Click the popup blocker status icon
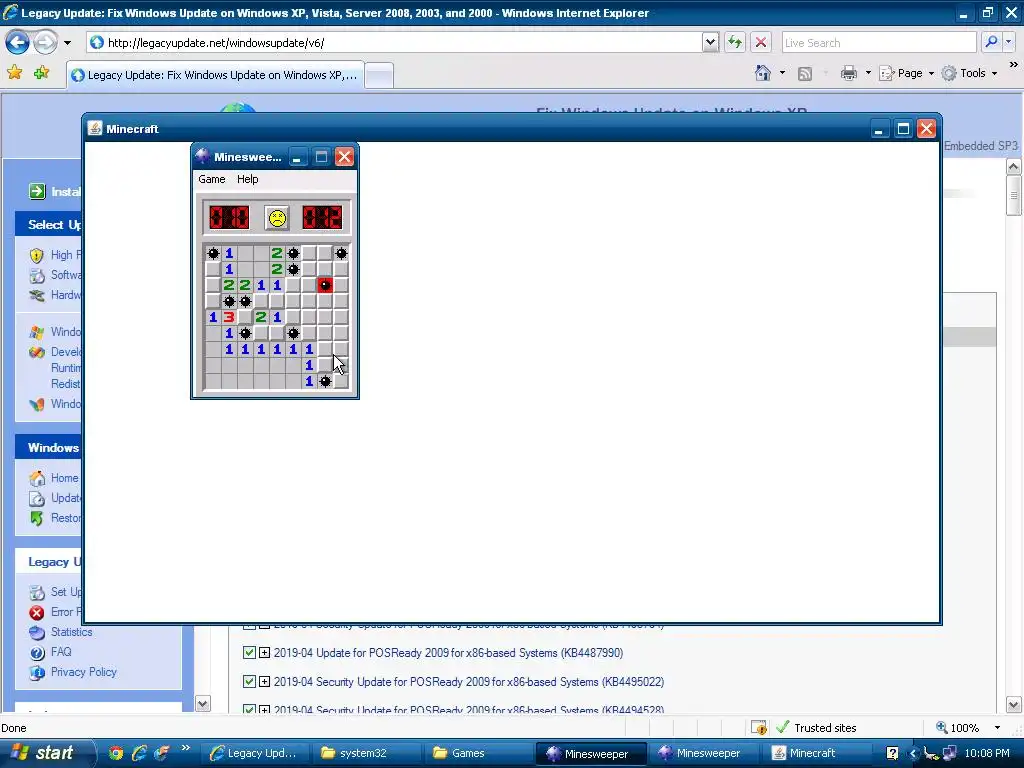The image size is (1024, 768). 758,728
